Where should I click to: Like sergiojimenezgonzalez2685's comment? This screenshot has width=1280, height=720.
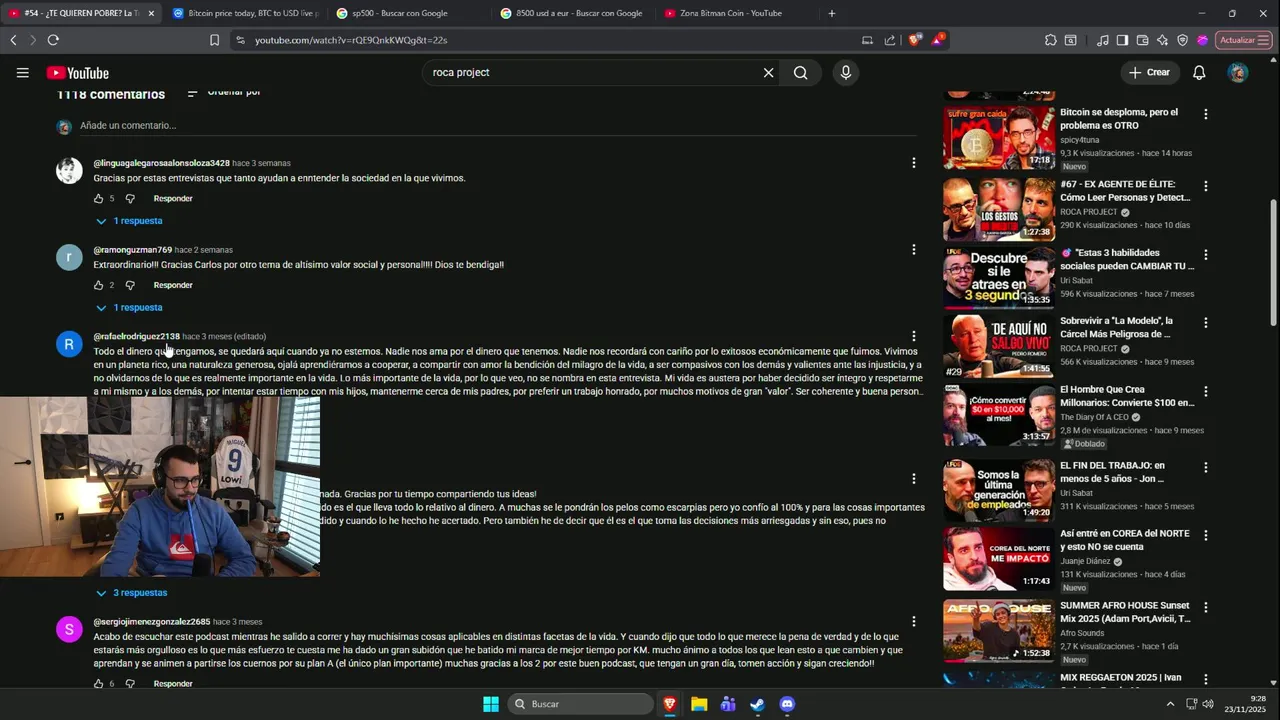tap(98, 684)
